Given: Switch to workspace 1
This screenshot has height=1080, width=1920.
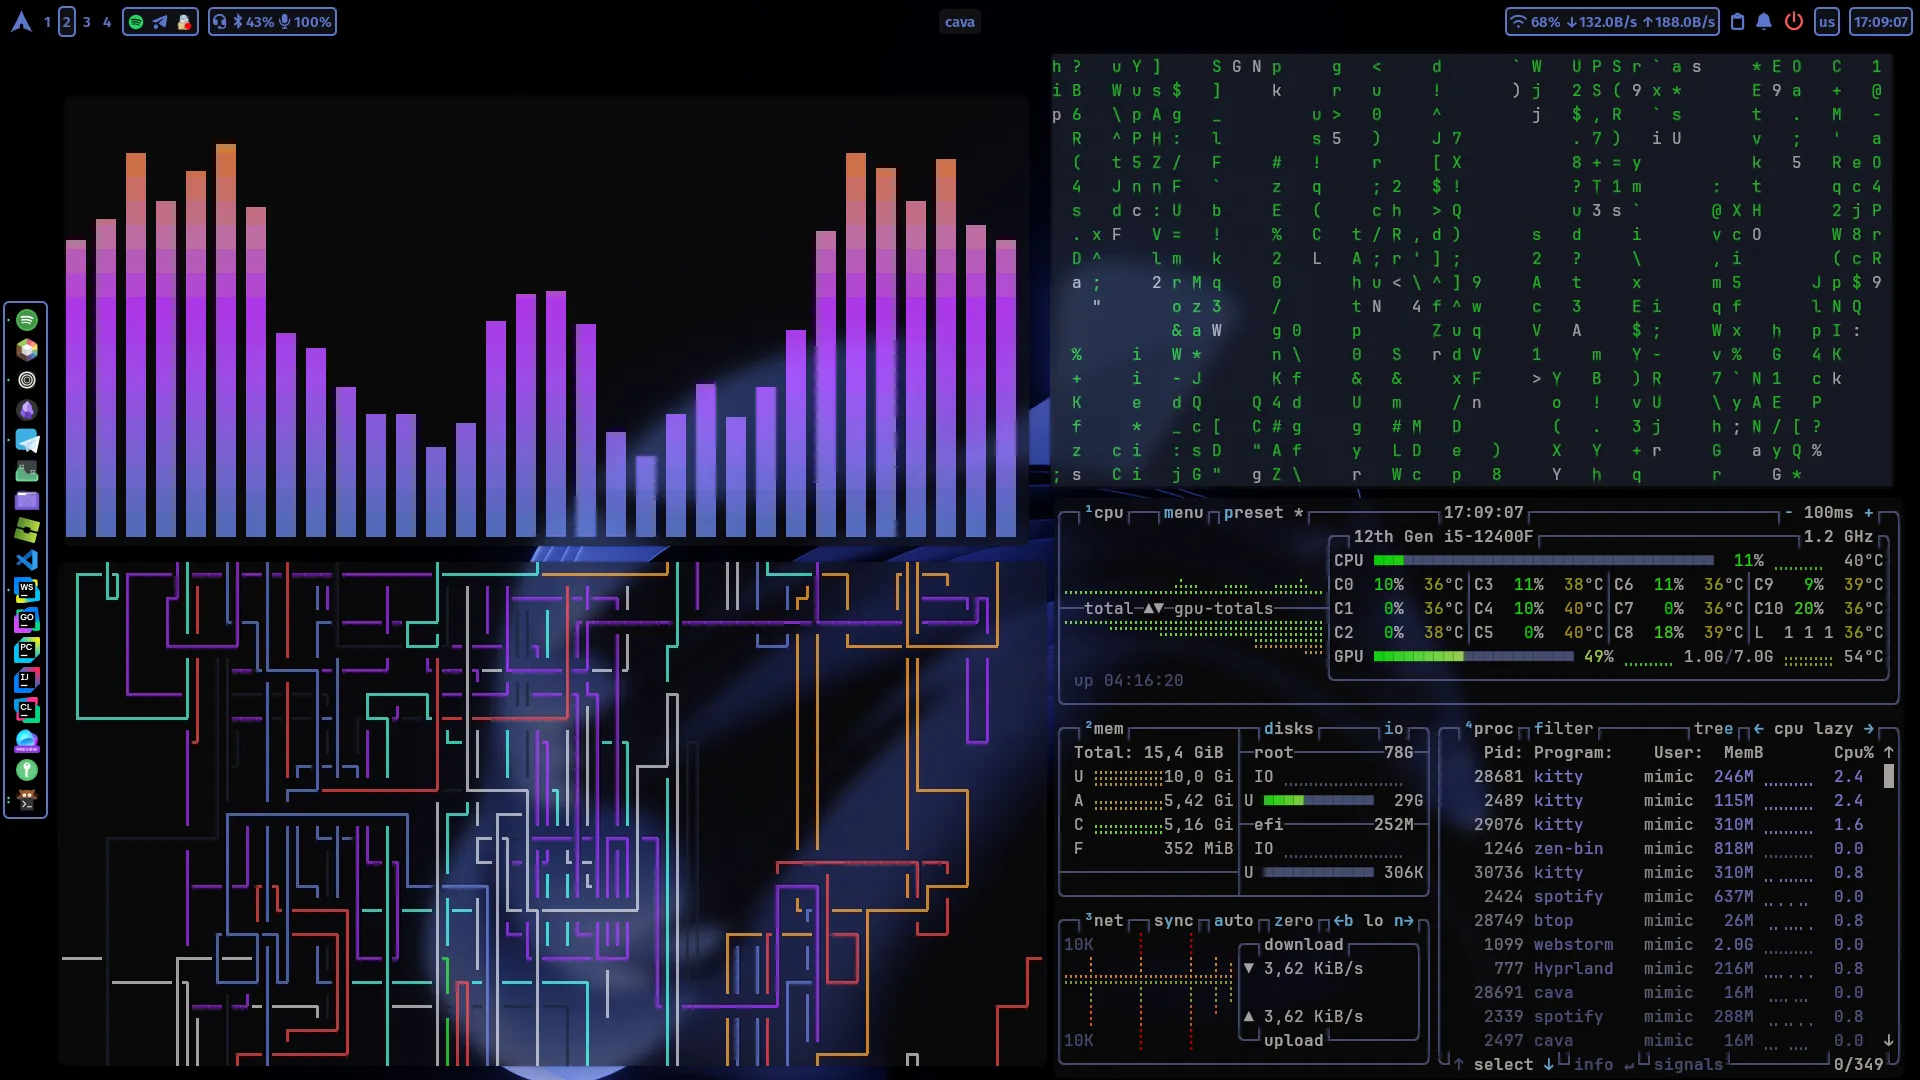Looking at the screenshot, I should pyautogui.click(x=47, y=22).
